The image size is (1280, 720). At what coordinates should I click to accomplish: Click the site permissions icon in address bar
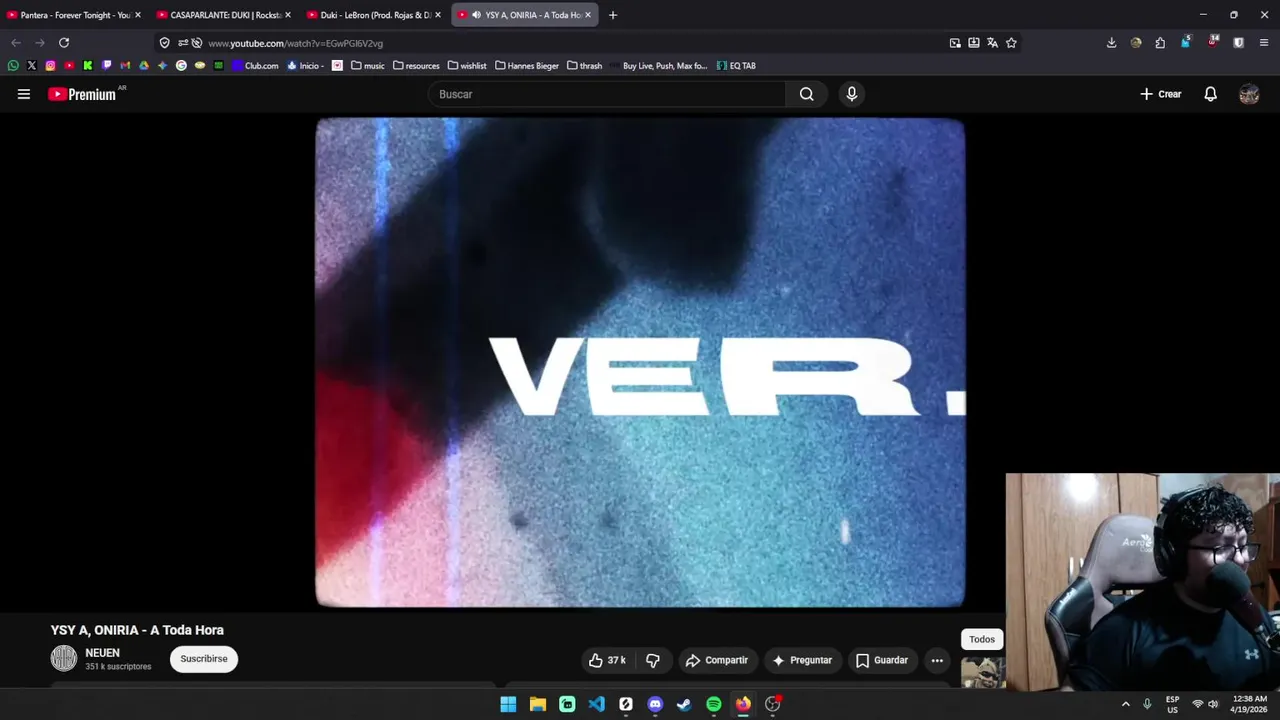(x=181, y=43)
